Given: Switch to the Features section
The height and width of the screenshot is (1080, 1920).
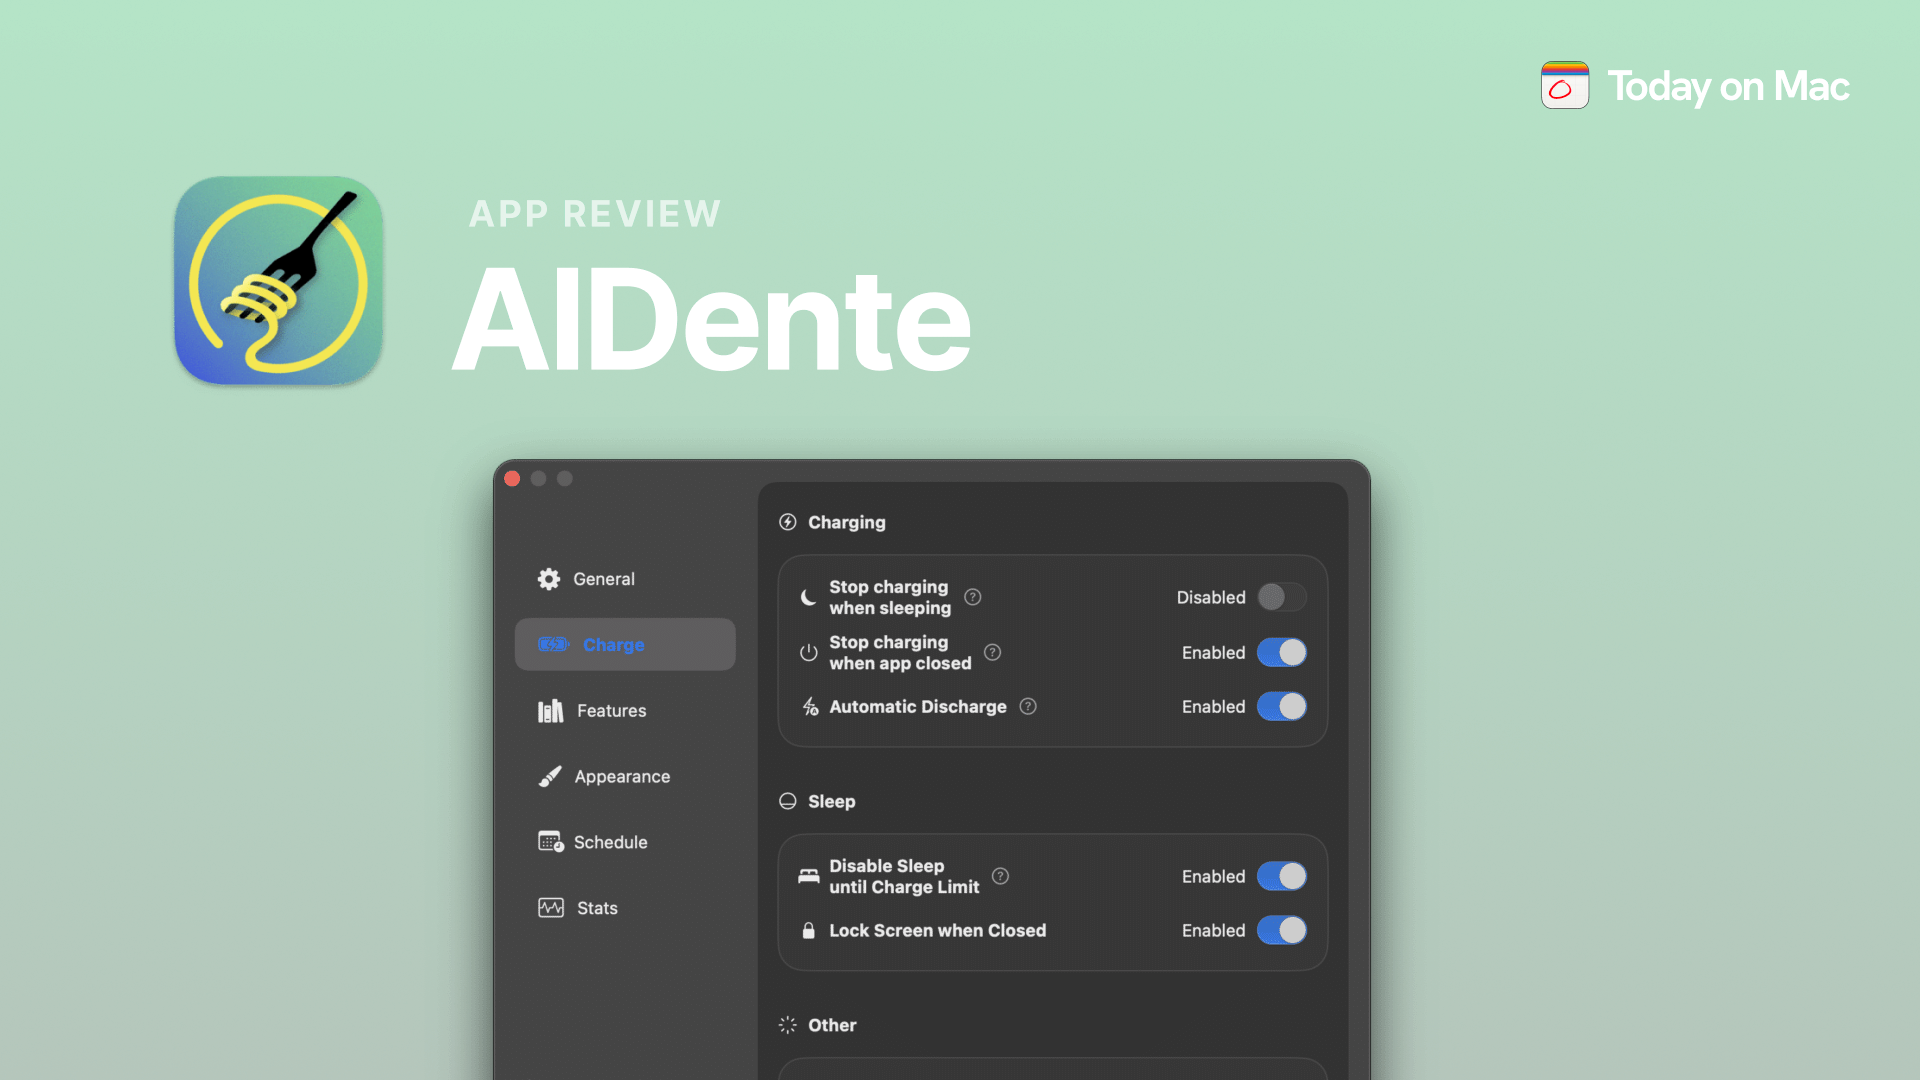Looking at the screenshot, I should pos(610,710).
